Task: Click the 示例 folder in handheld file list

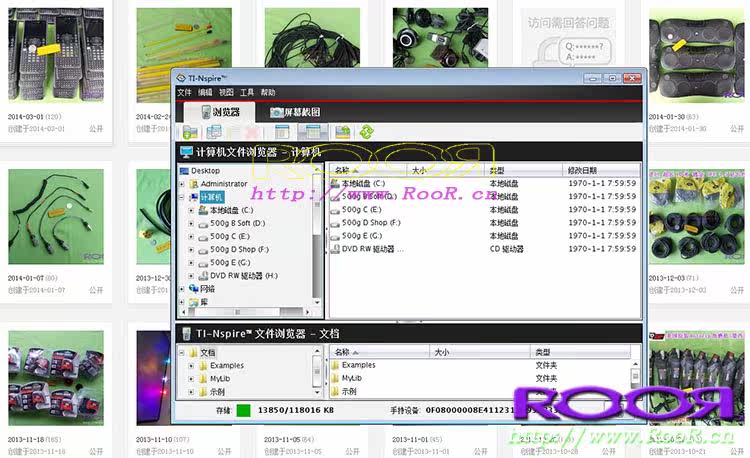Action: pyautogui.click(x=349, y=392)
